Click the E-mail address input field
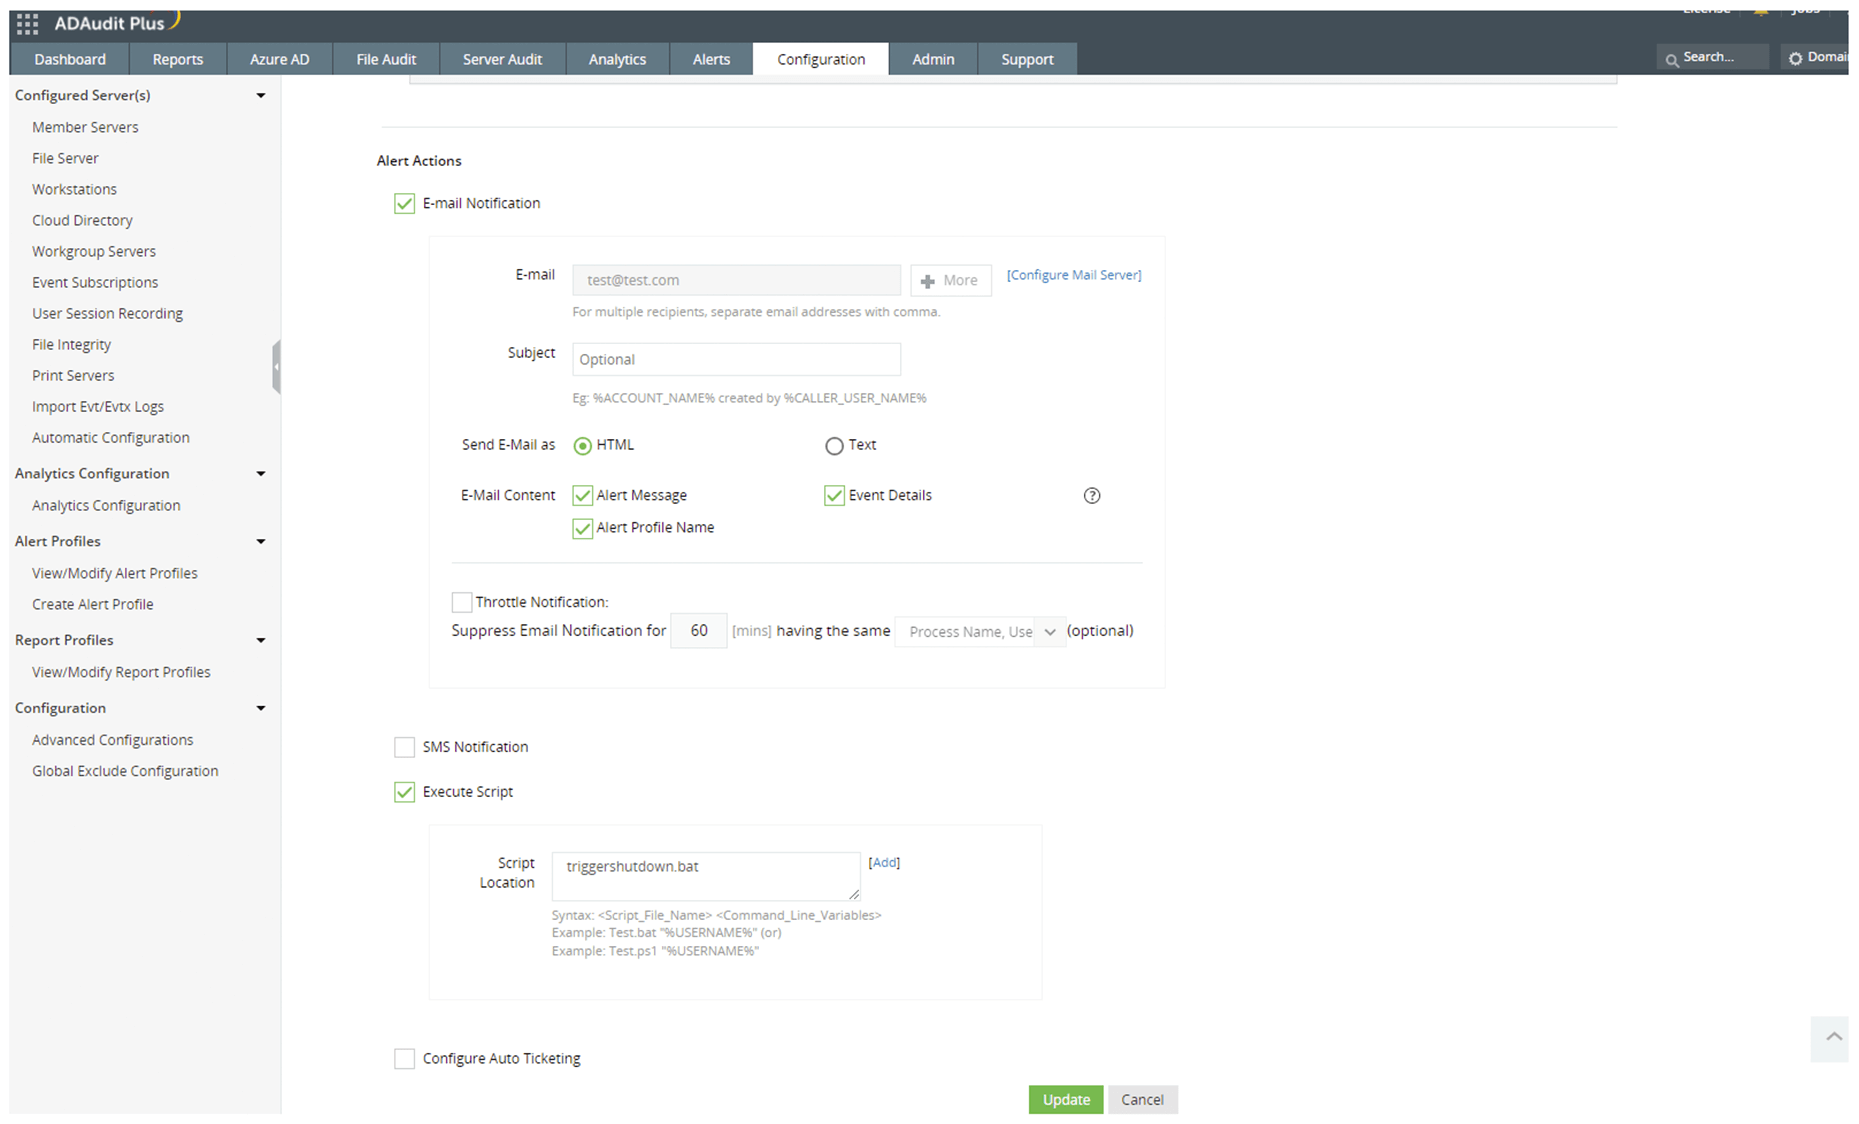 tap(736, 281)
